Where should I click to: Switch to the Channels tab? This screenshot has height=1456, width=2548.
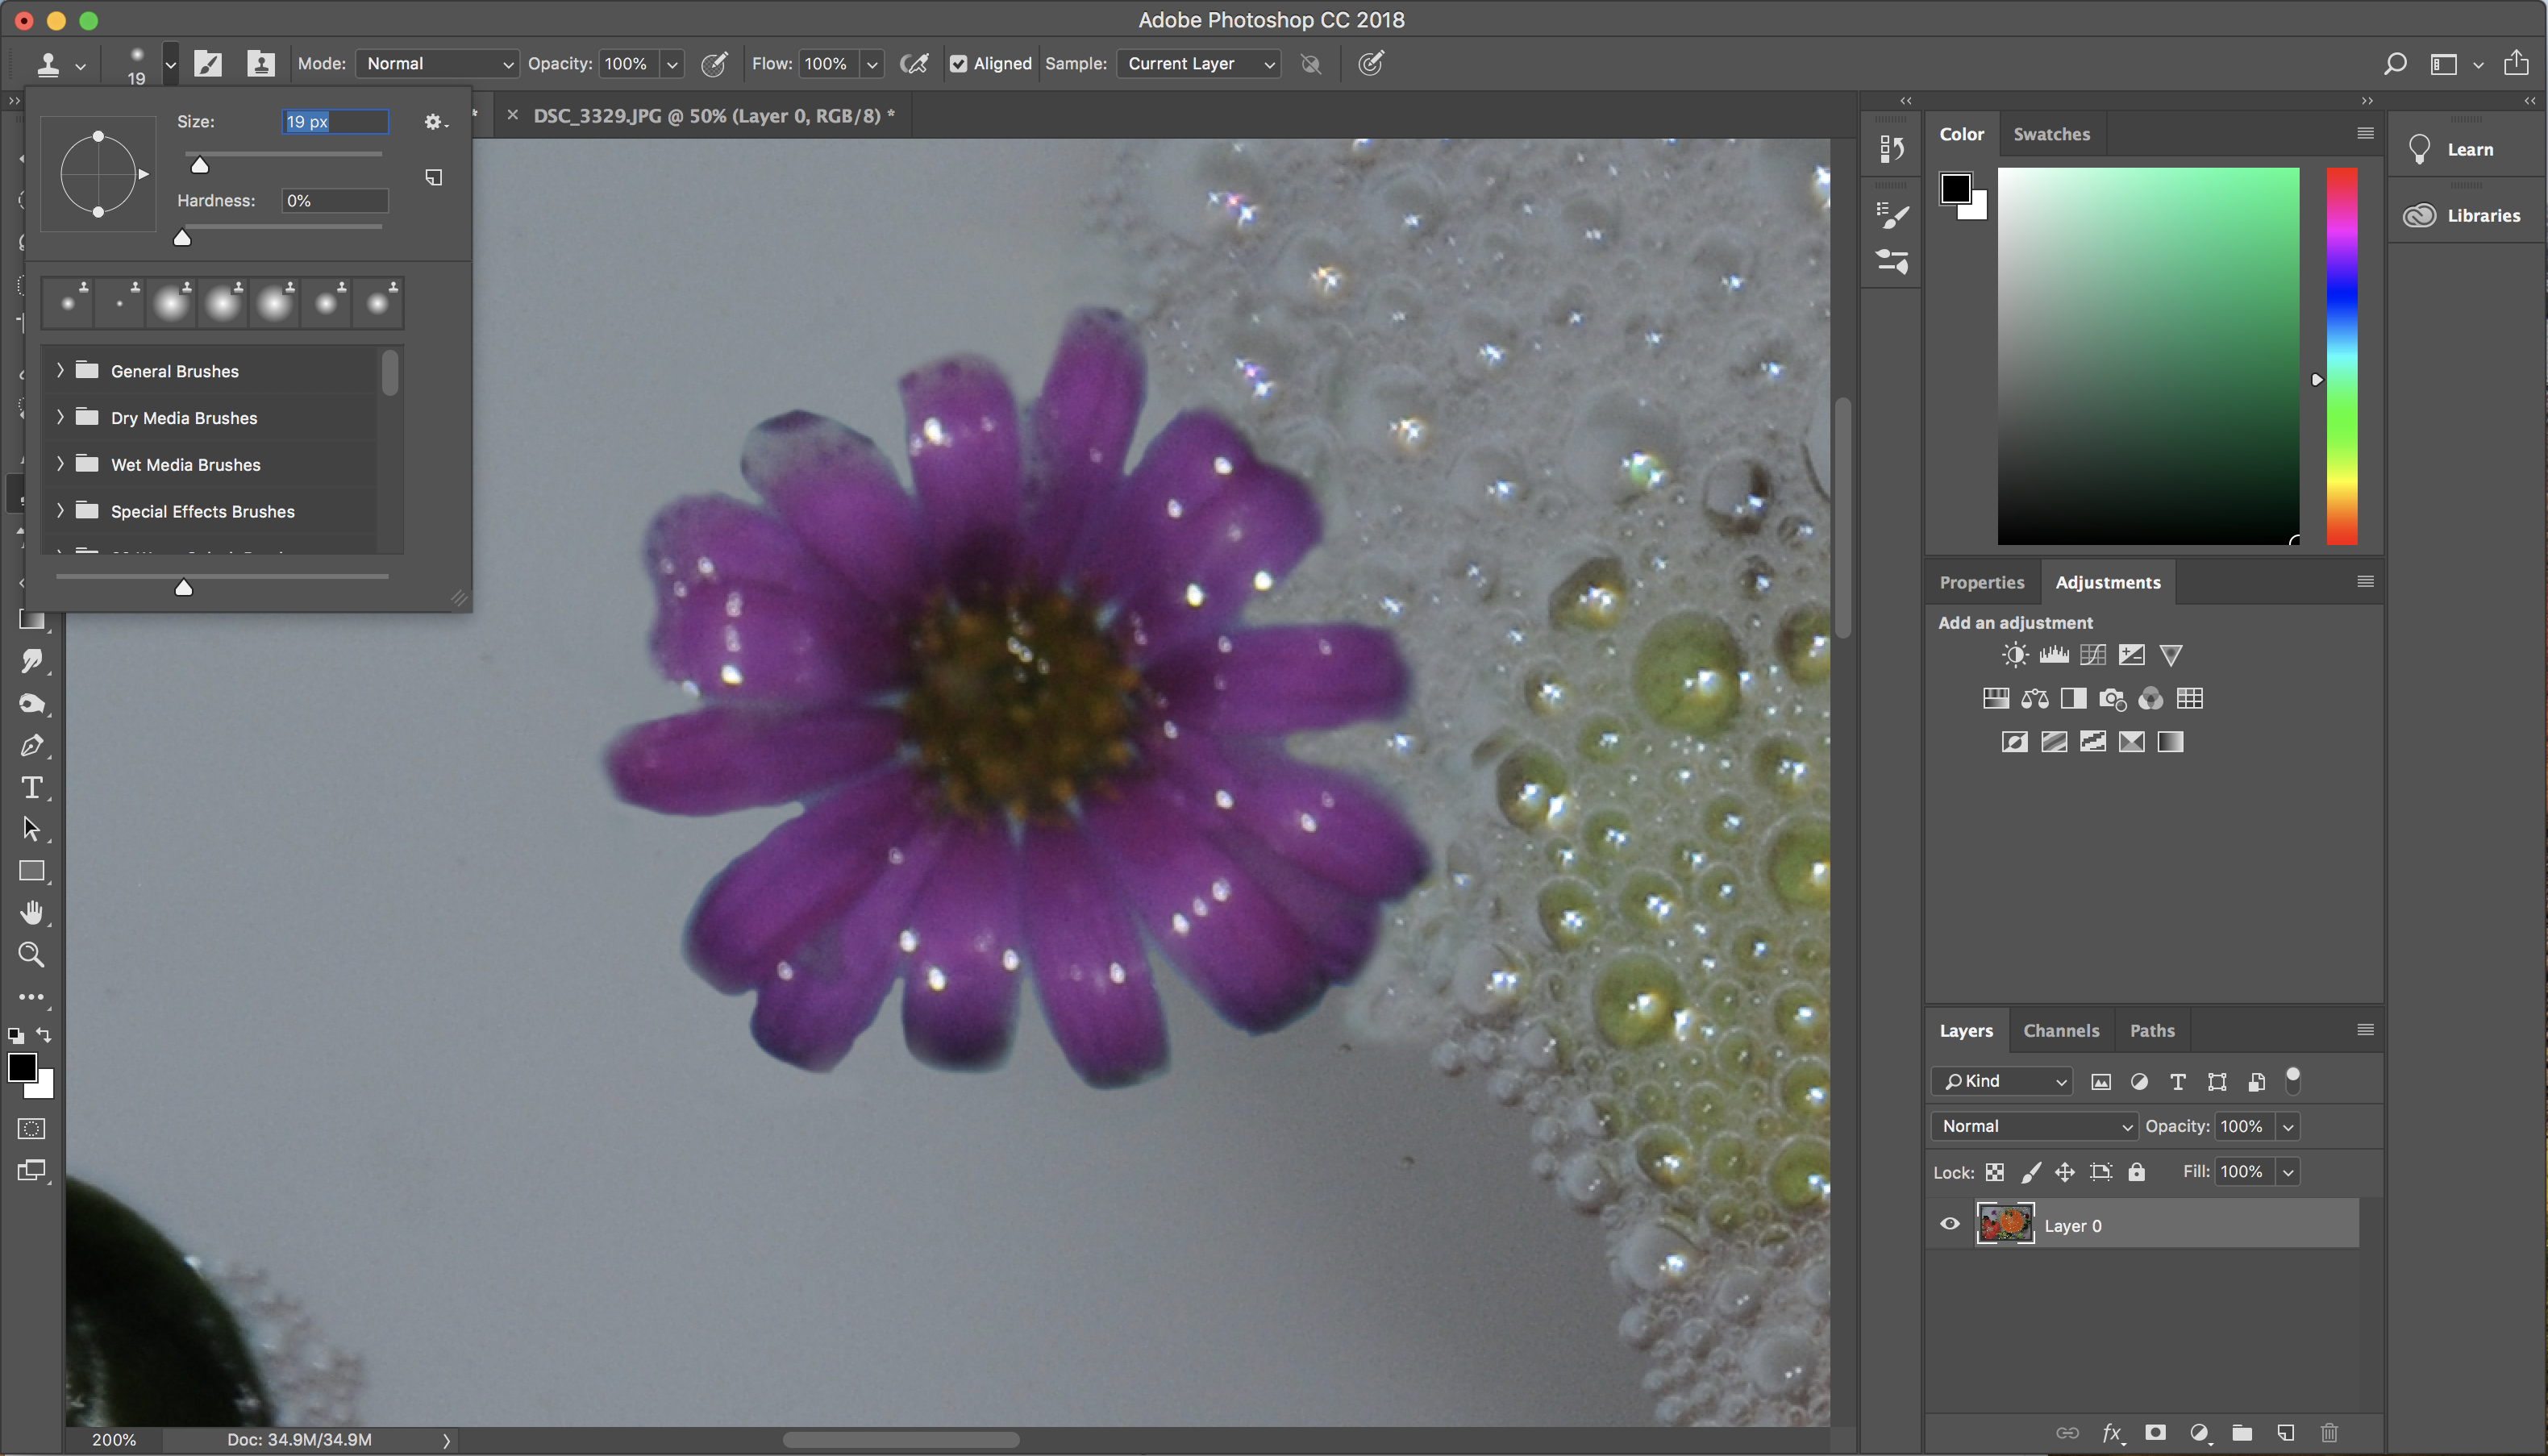(x=2061, y=1030)
